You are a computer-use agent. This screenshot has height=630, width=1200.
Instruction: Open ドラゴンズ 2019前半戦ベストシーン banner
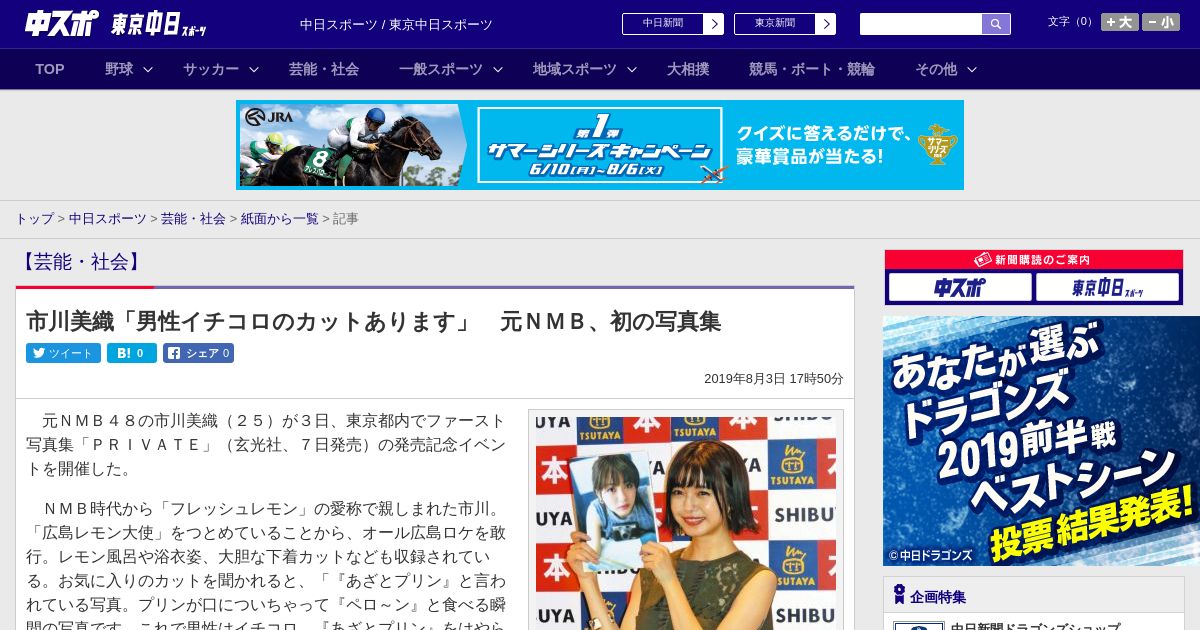1041,441
